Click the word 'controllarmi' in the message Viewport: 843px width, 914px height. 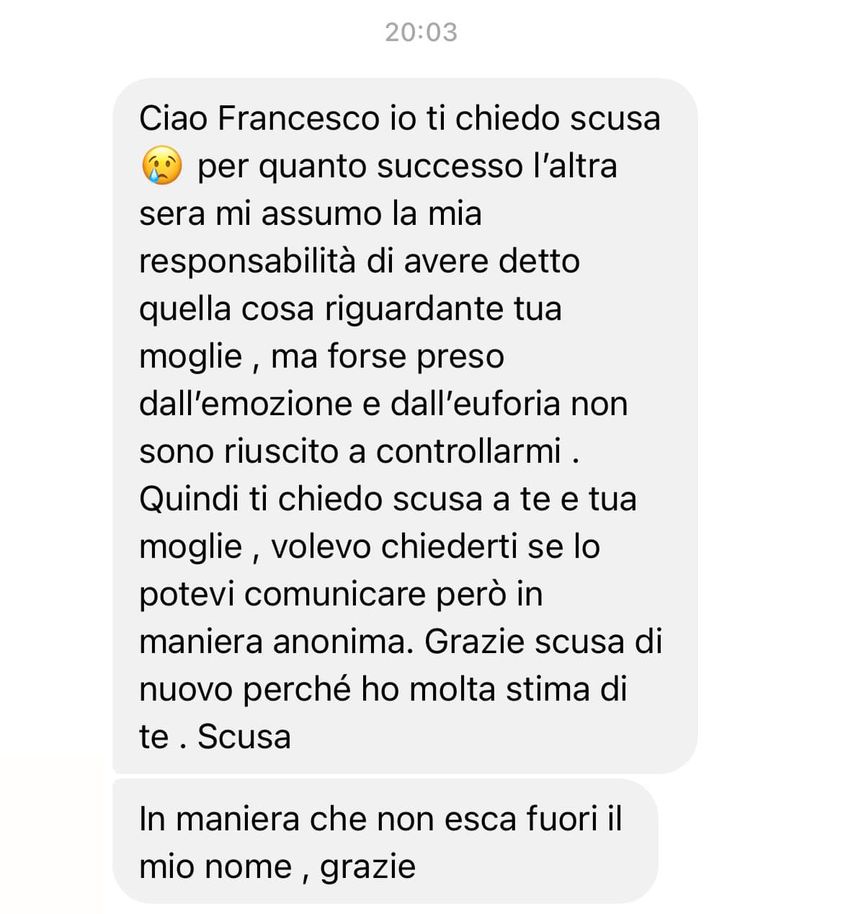click(469, 452)
